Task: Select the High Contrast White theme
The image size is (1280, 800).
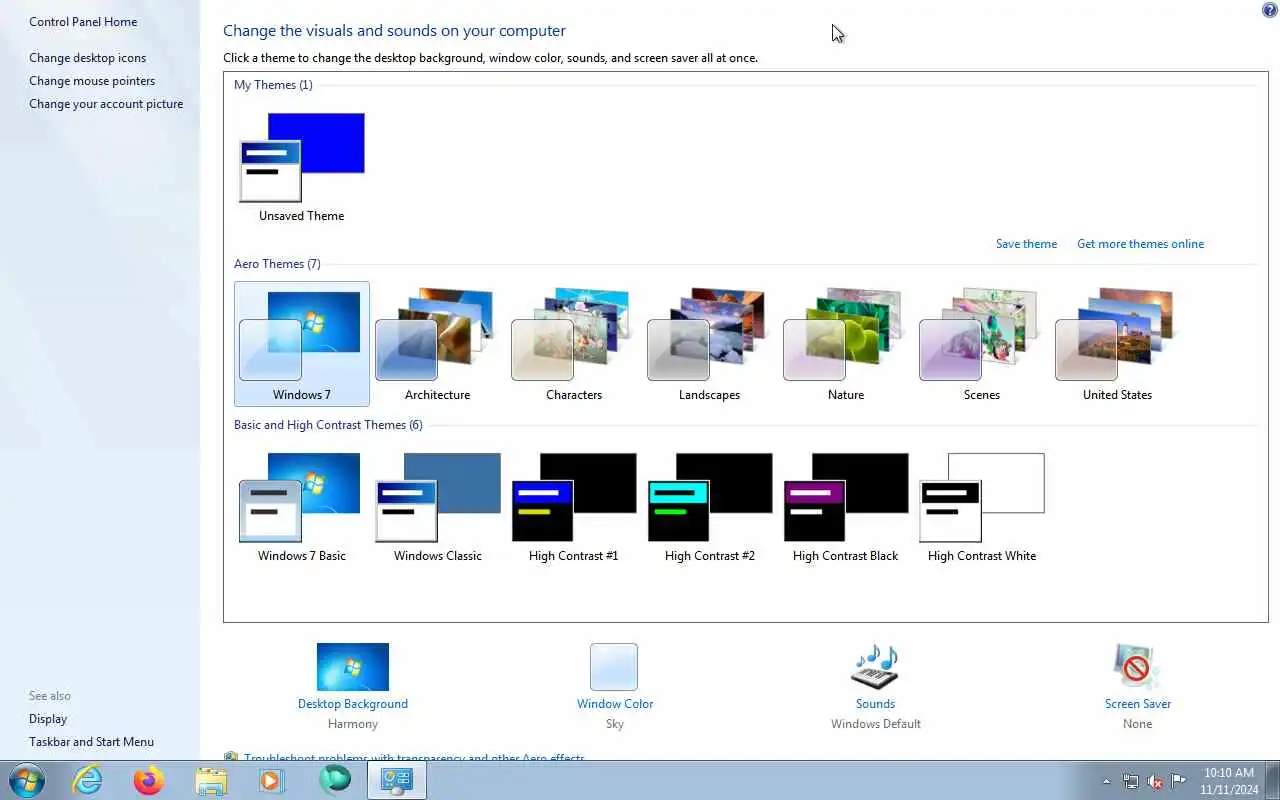Action: click(981, 506)
